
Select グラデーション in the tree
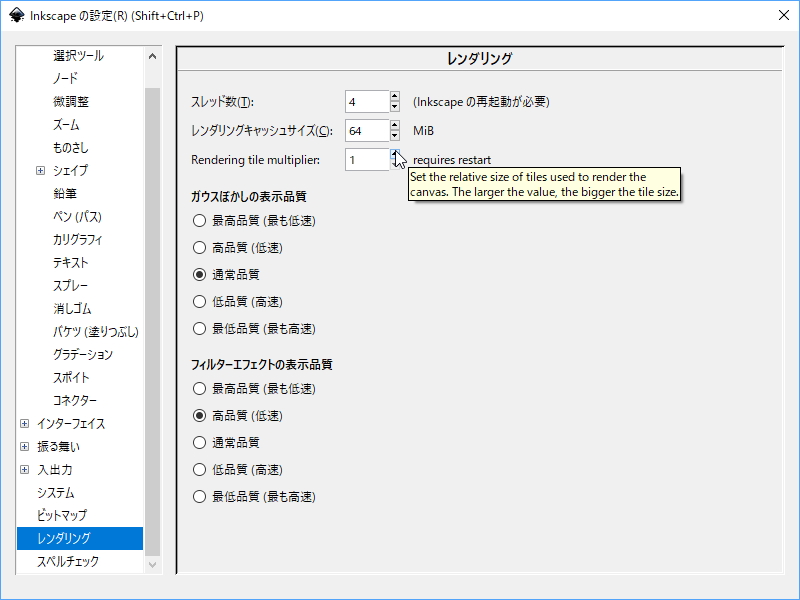(83, 355)
